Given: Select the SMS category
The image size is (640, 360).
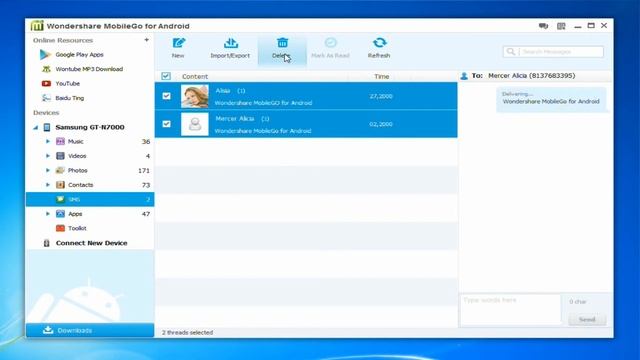Looking at the screenshot, I should [x=90, y=199].
